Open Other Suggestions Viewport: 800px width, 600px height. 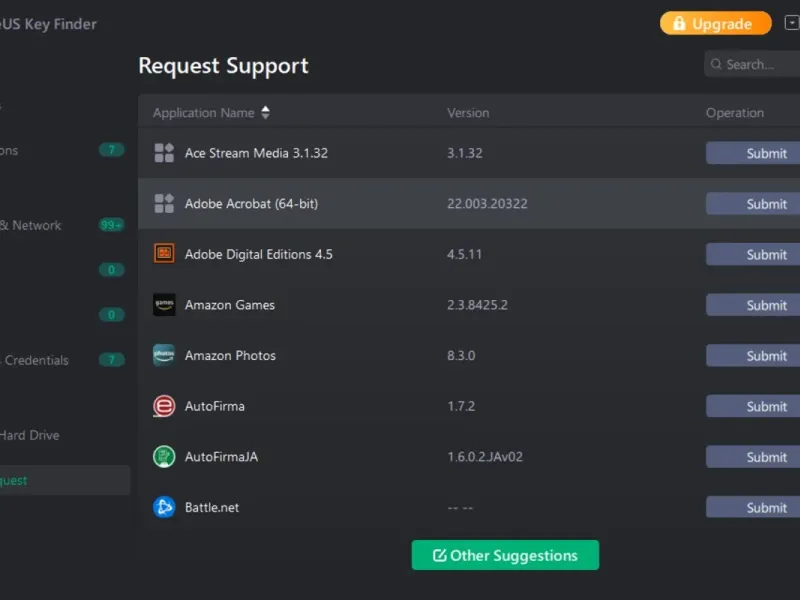coord(505,555)
